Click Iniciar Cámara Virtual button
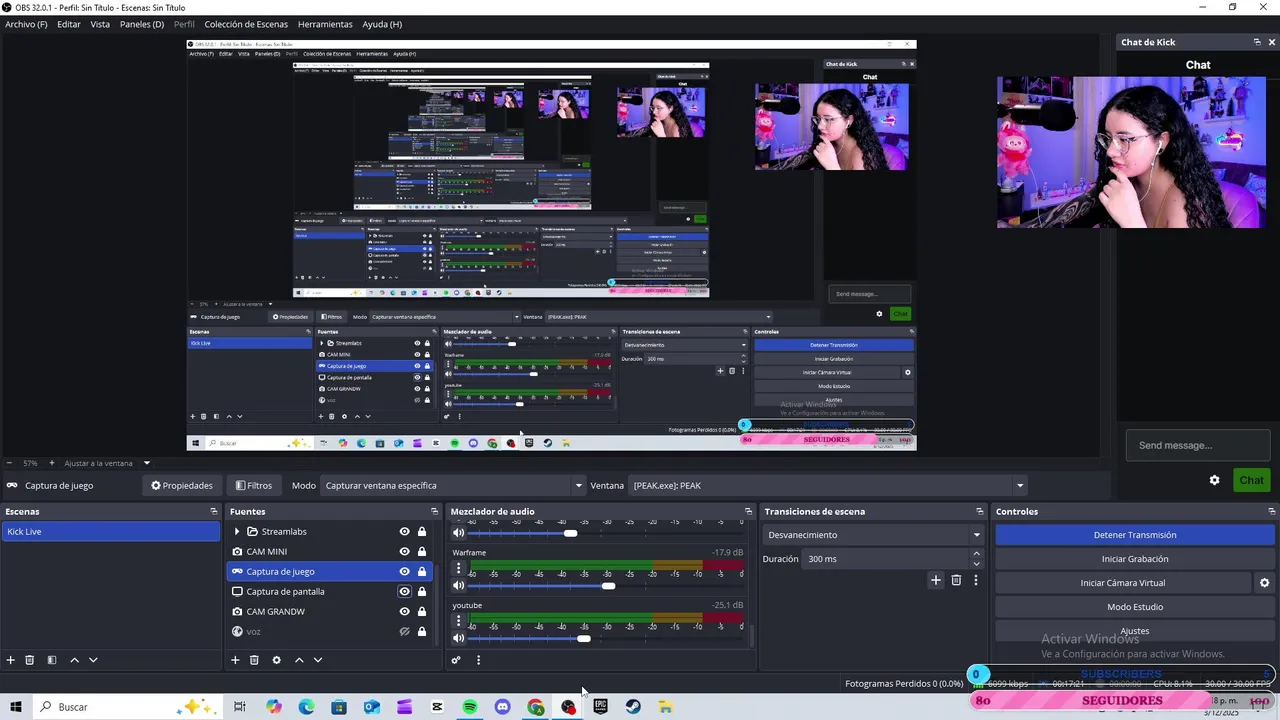This screenshot has height=720, width=1280. [1123, 583]
